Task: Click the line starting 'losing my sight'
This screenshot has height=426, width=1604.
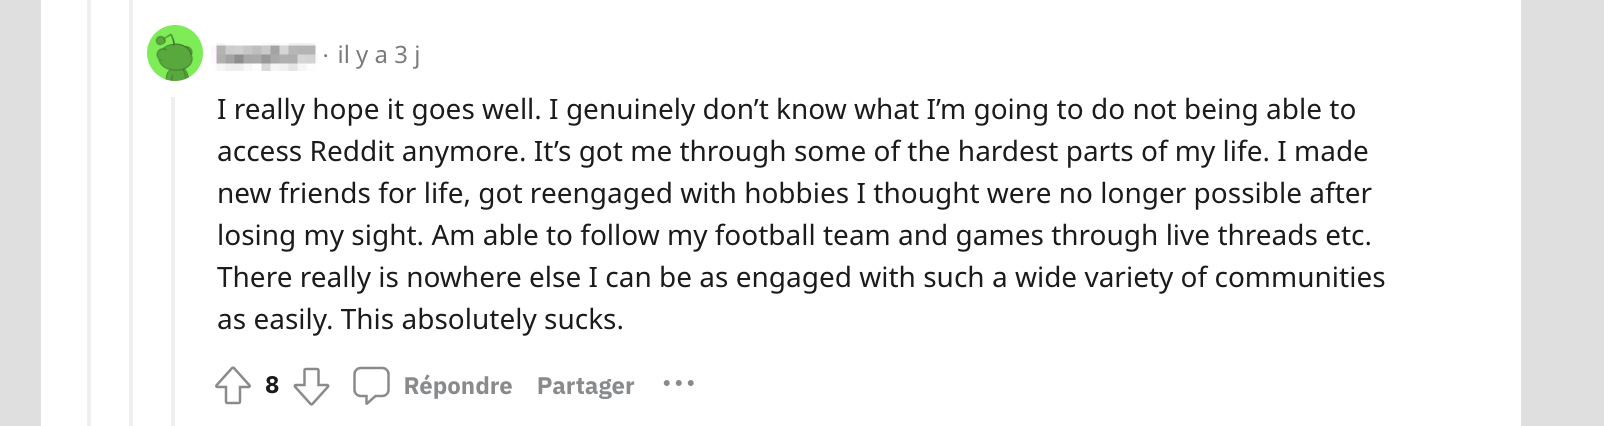Action: (795, 235)
